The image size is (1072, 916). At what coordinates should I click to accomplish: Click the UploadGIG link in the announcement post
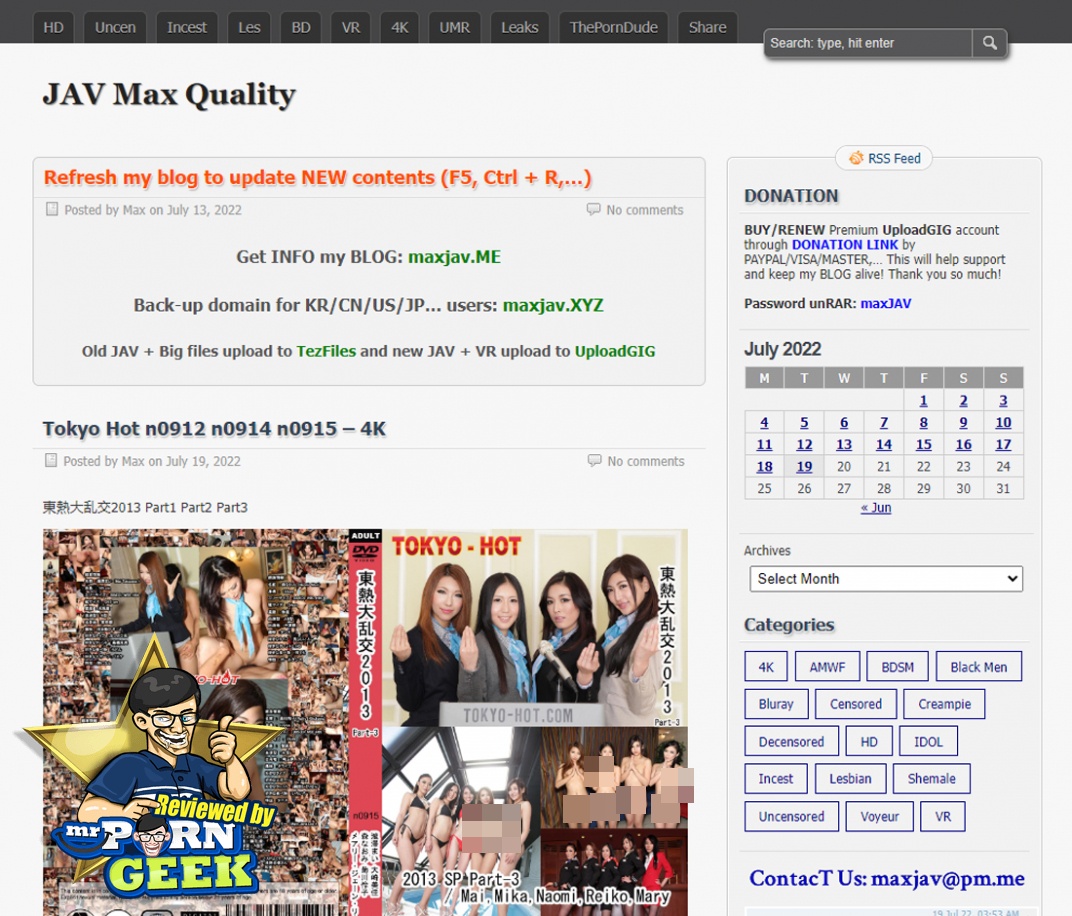coord(614,352)
